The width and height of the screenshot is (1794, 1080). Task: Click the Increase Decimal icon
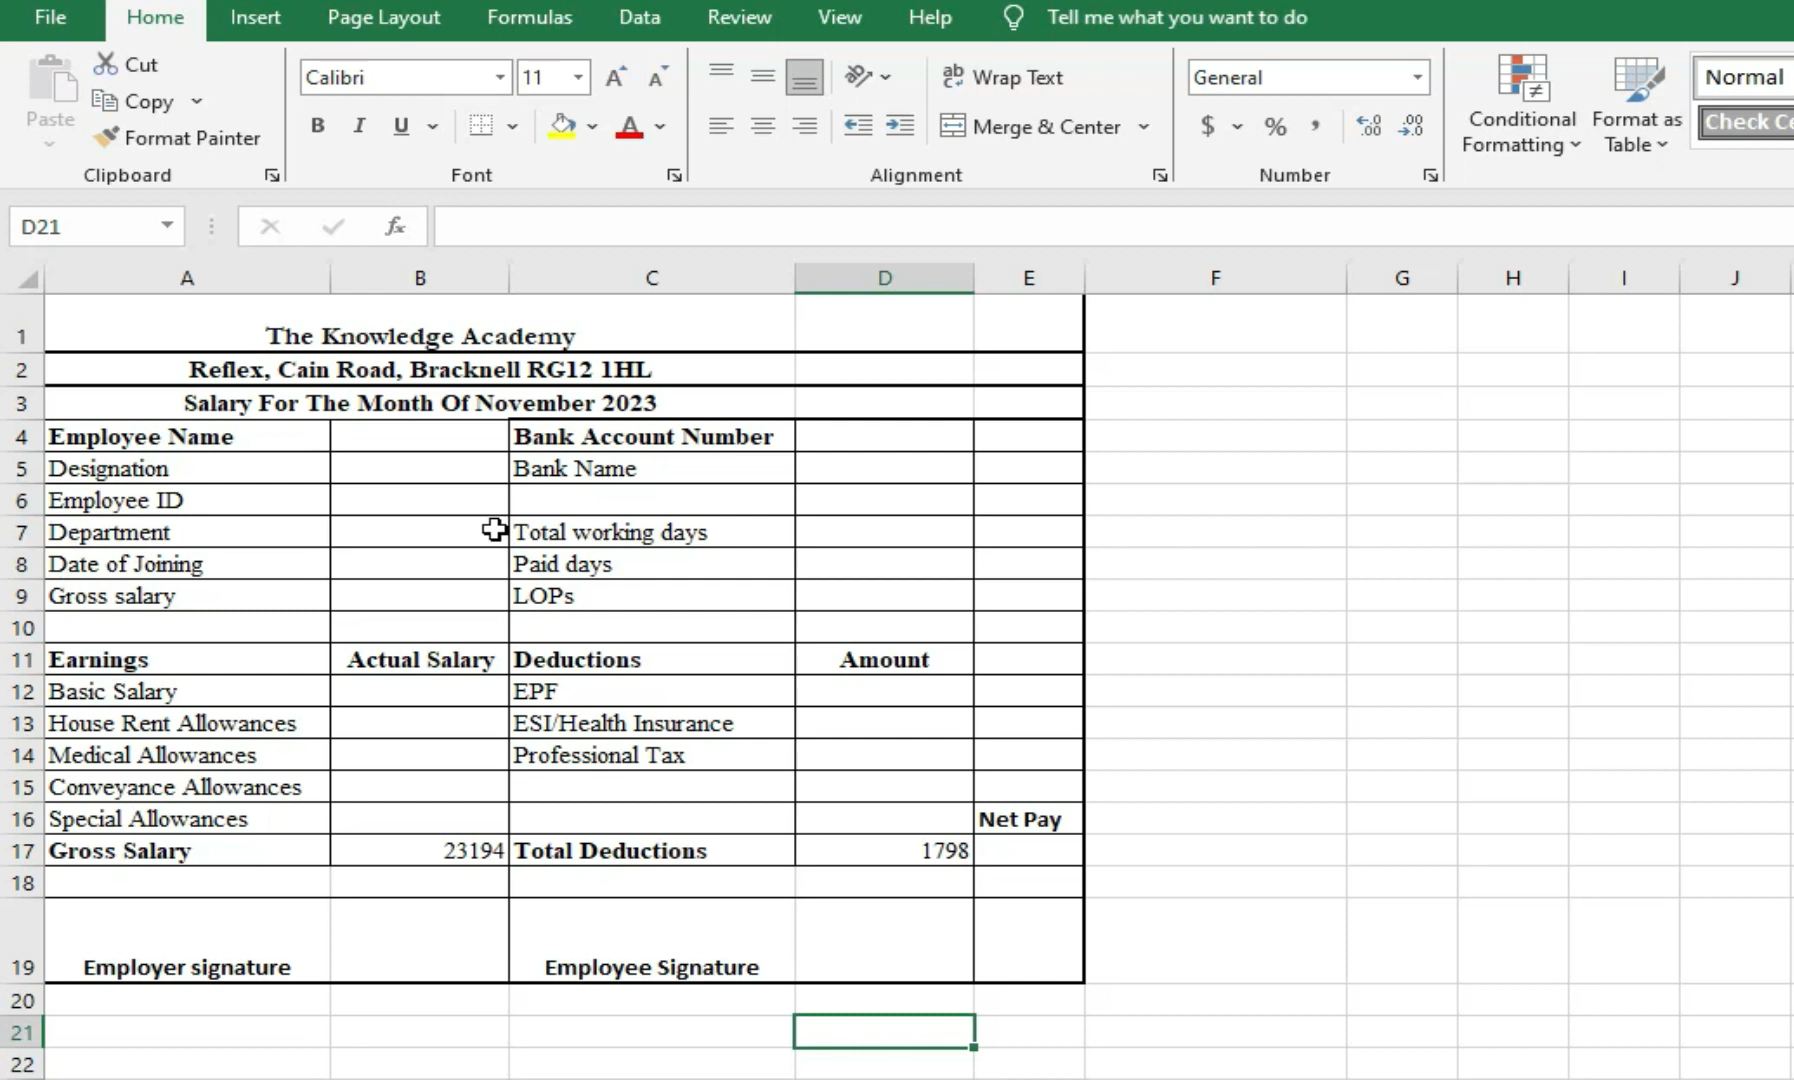(x=1368, y=126)
